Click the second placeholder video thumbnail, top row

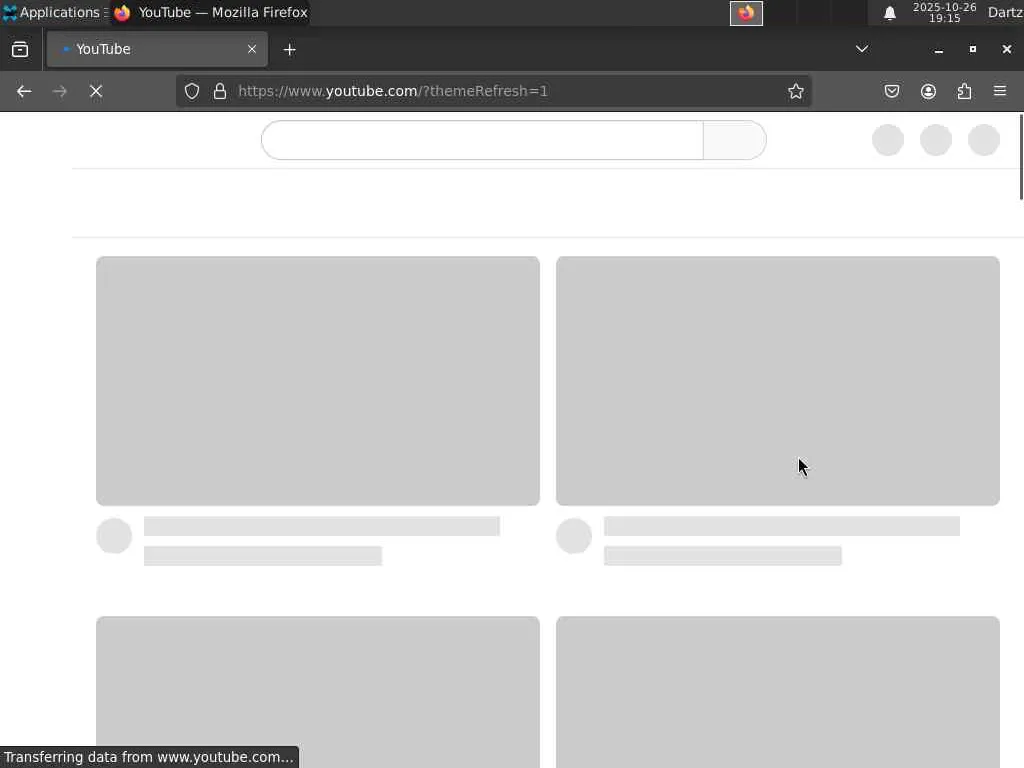click(x=778, y=381)
